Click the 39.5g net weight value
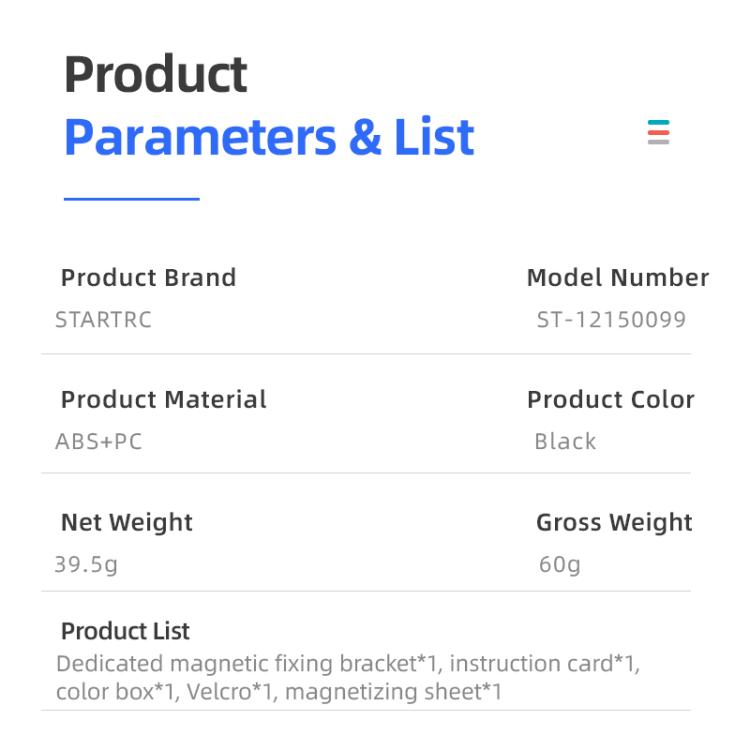Screen dimensions: 750x750 click(x=86, y=565)
